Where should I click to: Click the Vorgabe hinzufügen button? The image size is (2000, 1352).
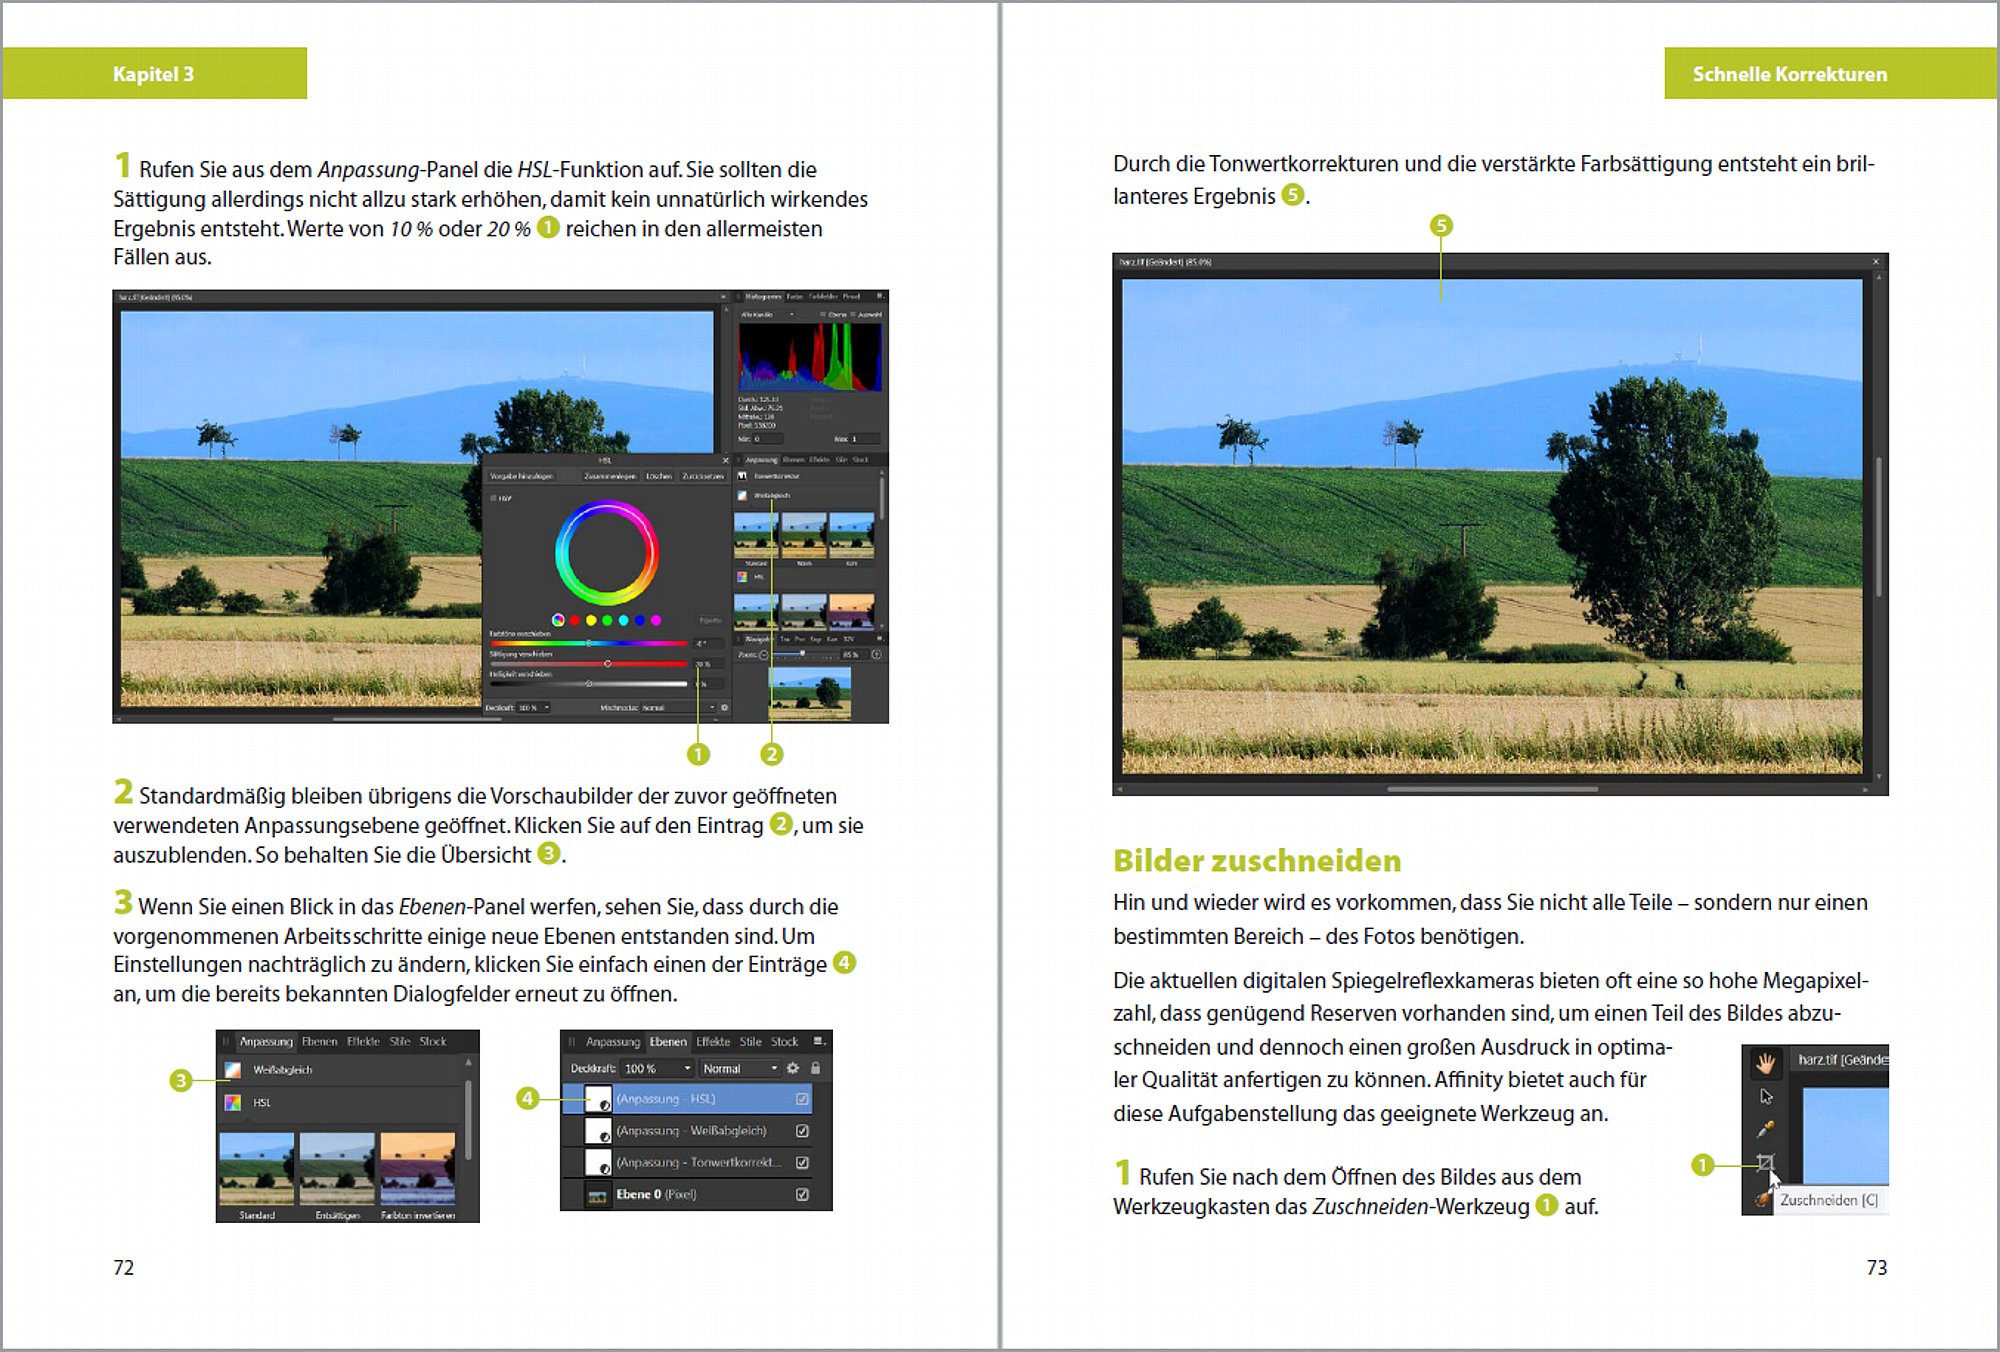521,476
